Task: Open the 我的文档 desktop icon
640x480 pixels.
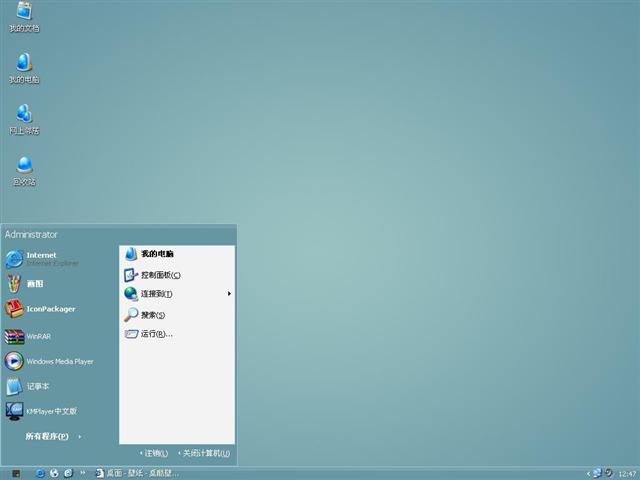Action: 24,17
